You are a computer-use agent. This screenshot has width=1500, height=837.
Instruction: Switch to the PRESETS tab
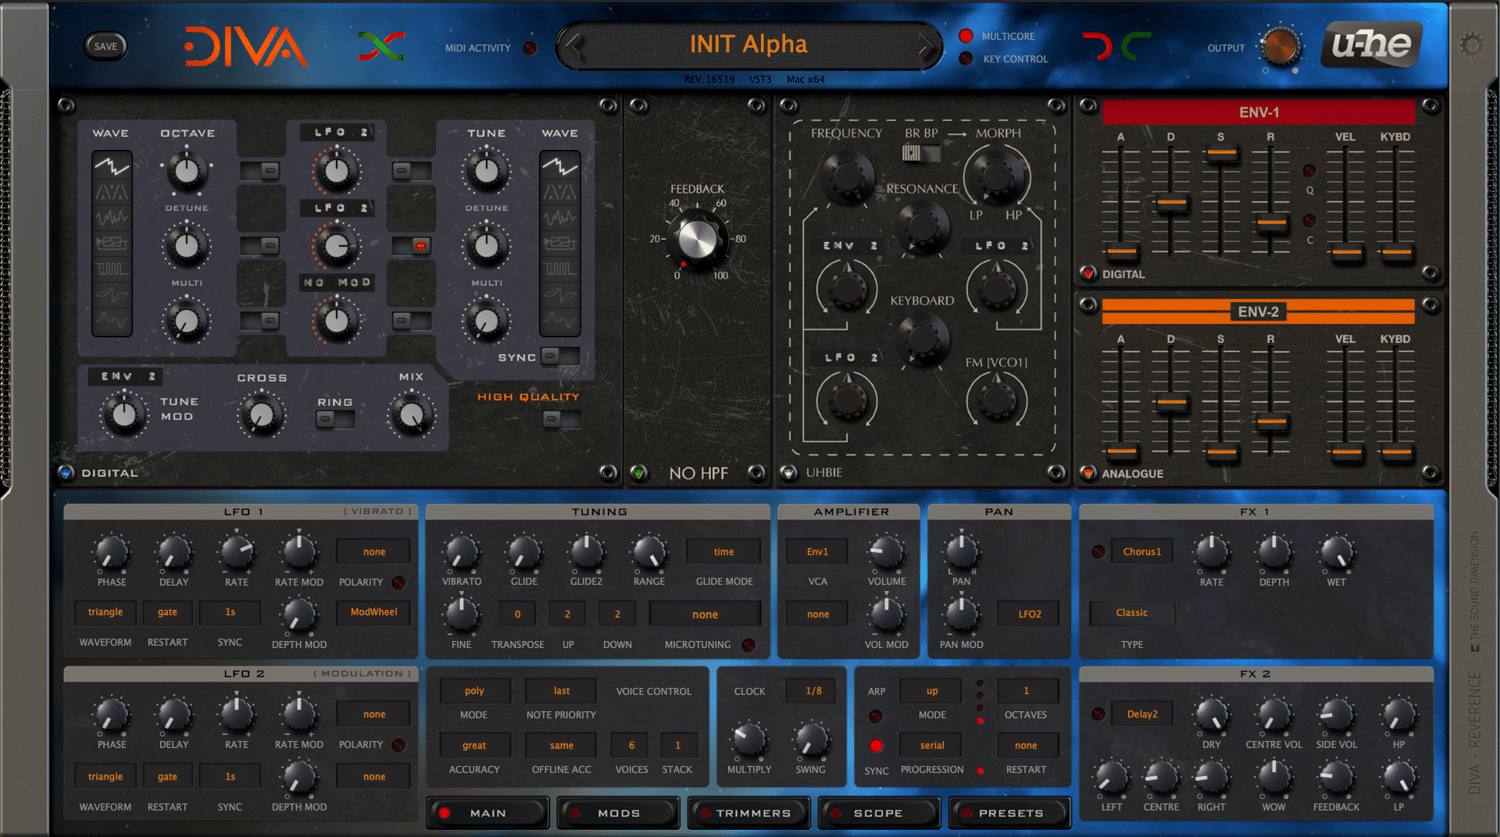(1010, 813)
